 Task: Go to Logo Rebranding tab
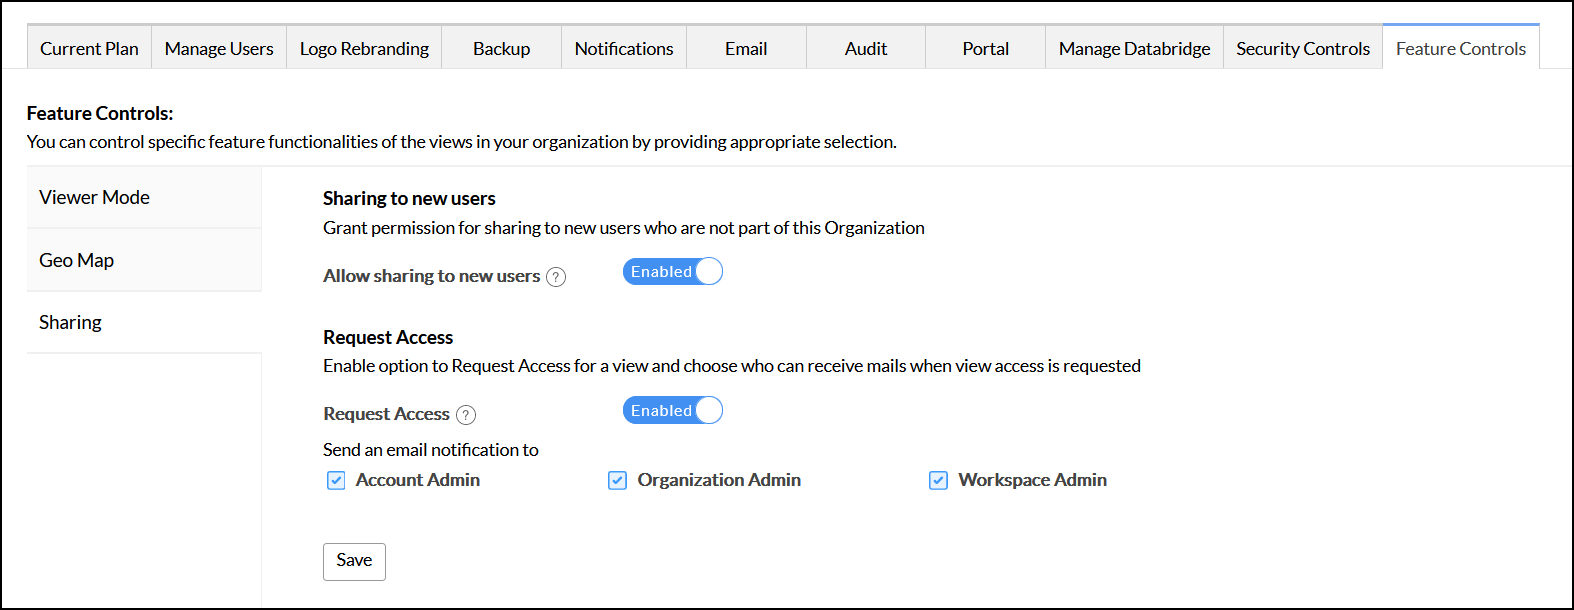(364, 49)
